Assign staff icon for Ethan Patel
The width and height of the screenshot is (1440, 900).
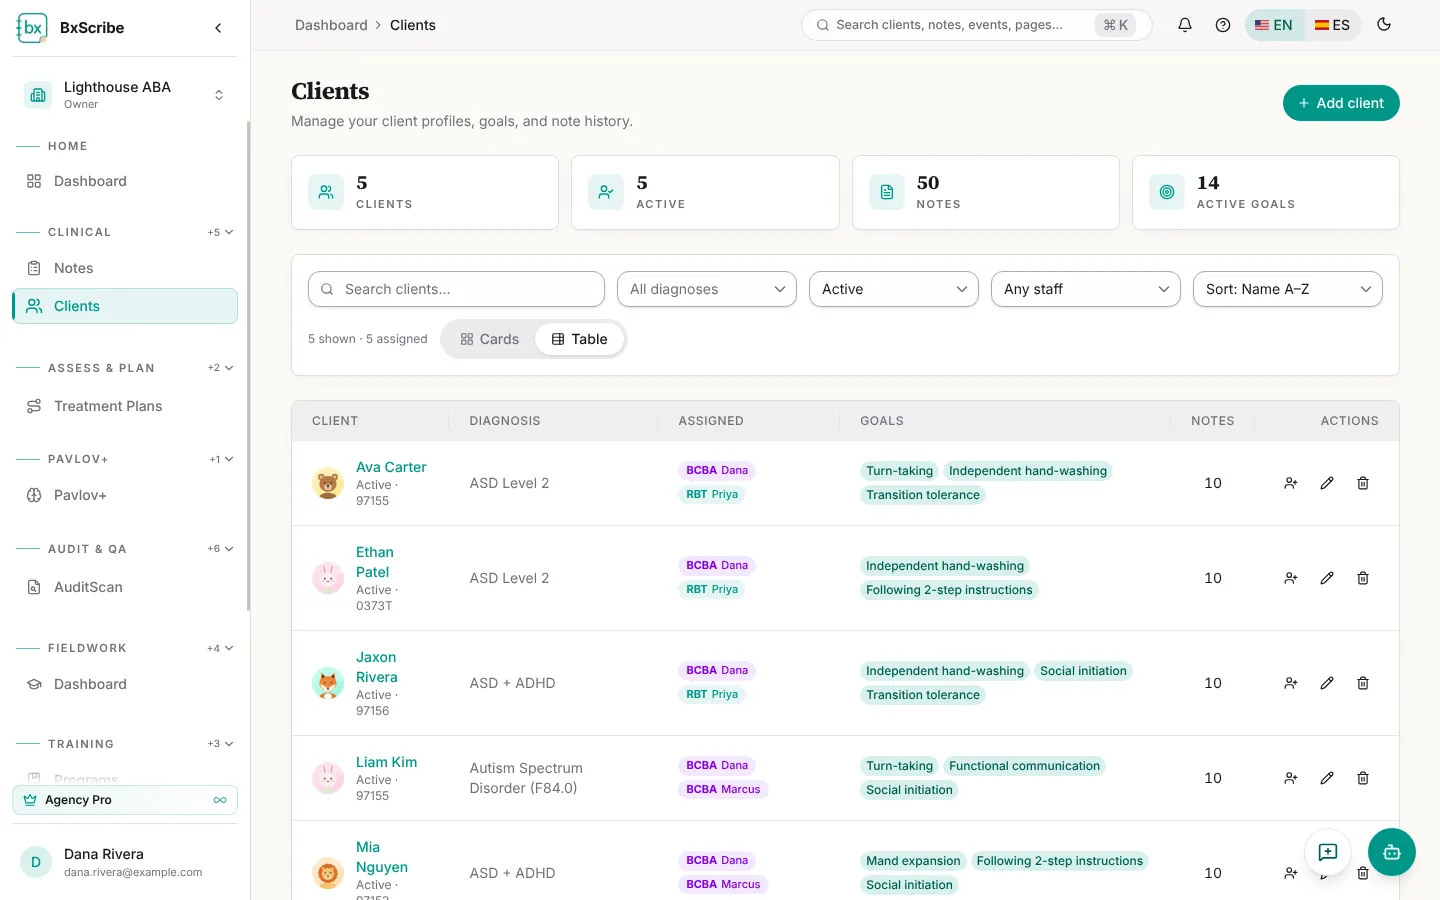[x=1291, y=578]
